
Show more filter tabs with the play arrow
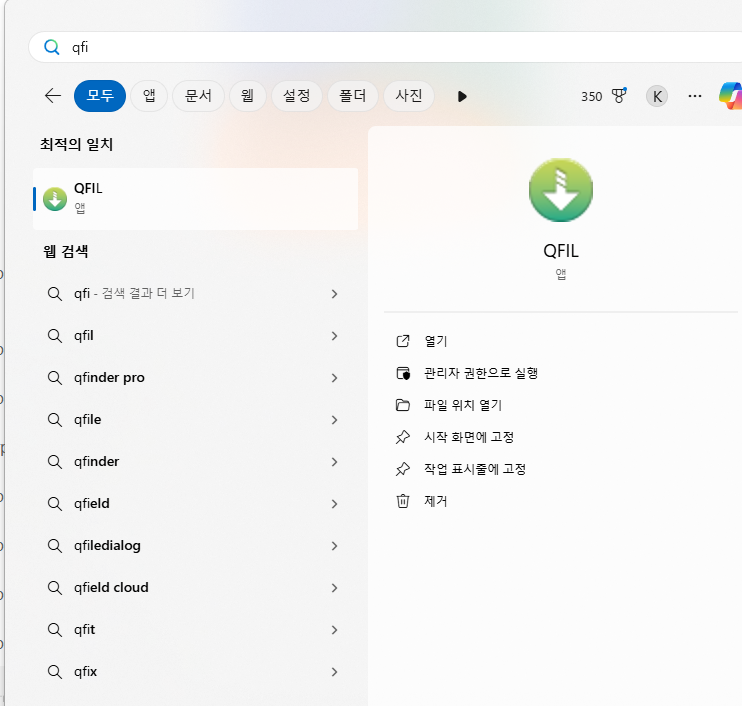click(462, 97)
